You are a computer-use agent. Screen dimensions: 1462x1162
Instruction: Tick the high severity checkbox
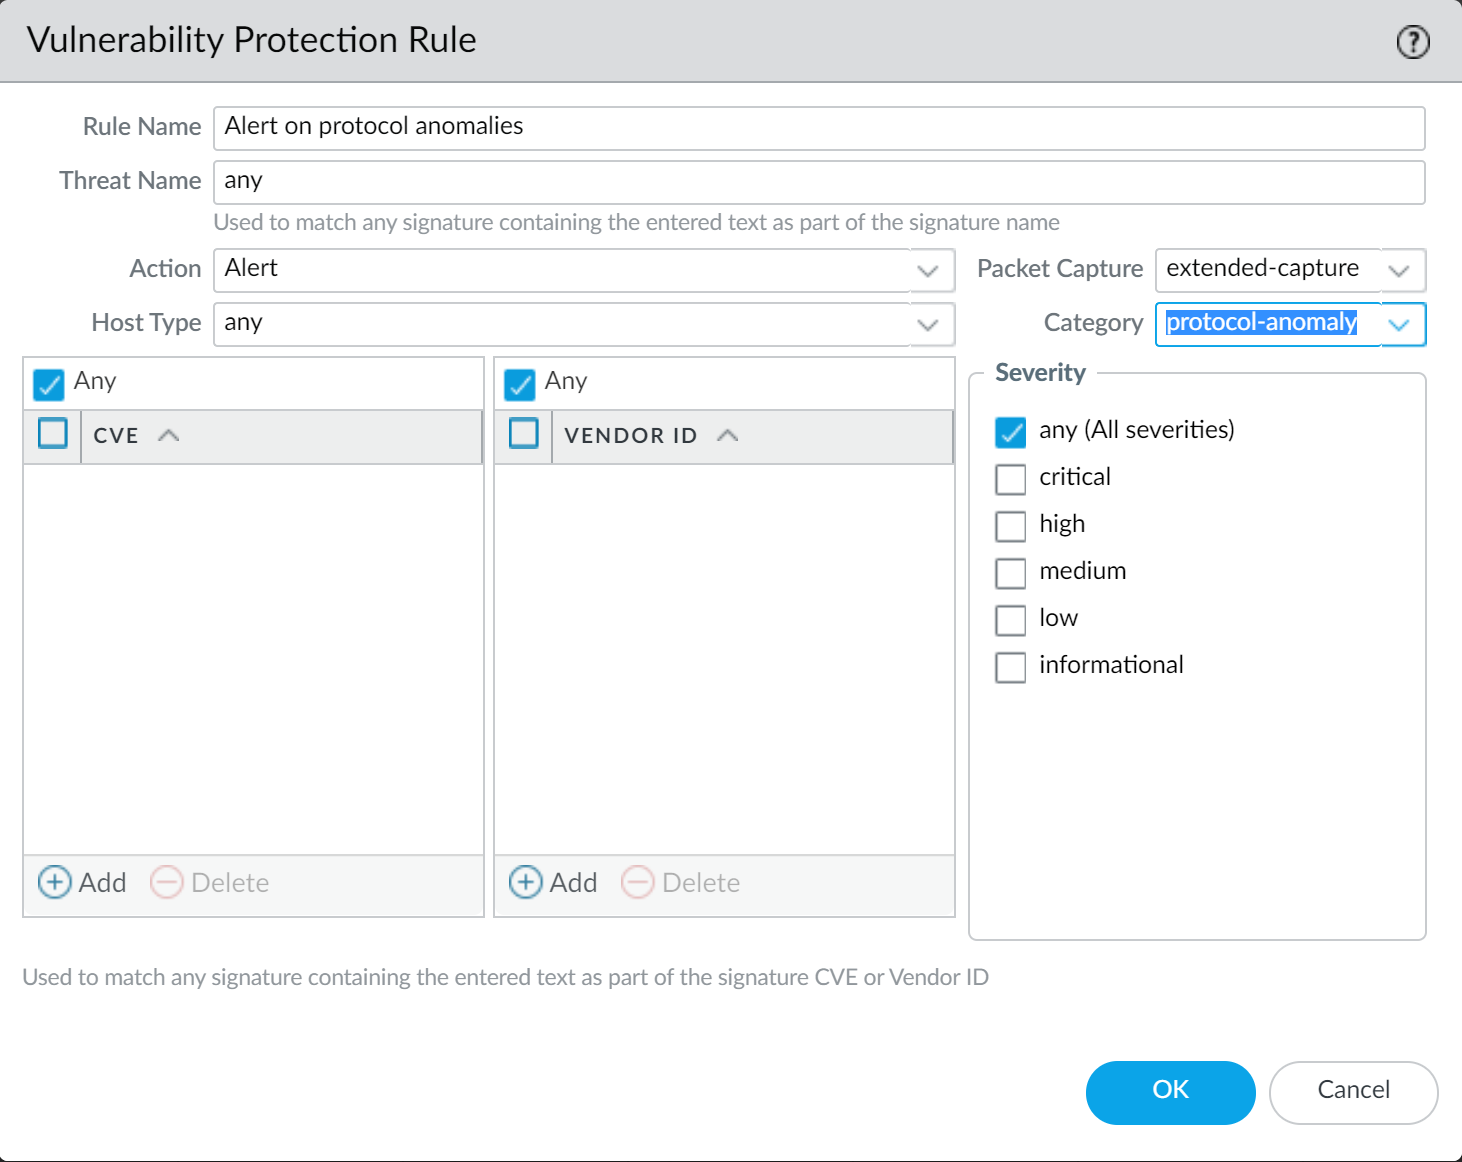pyautogui.click(x=1011, y=526)
